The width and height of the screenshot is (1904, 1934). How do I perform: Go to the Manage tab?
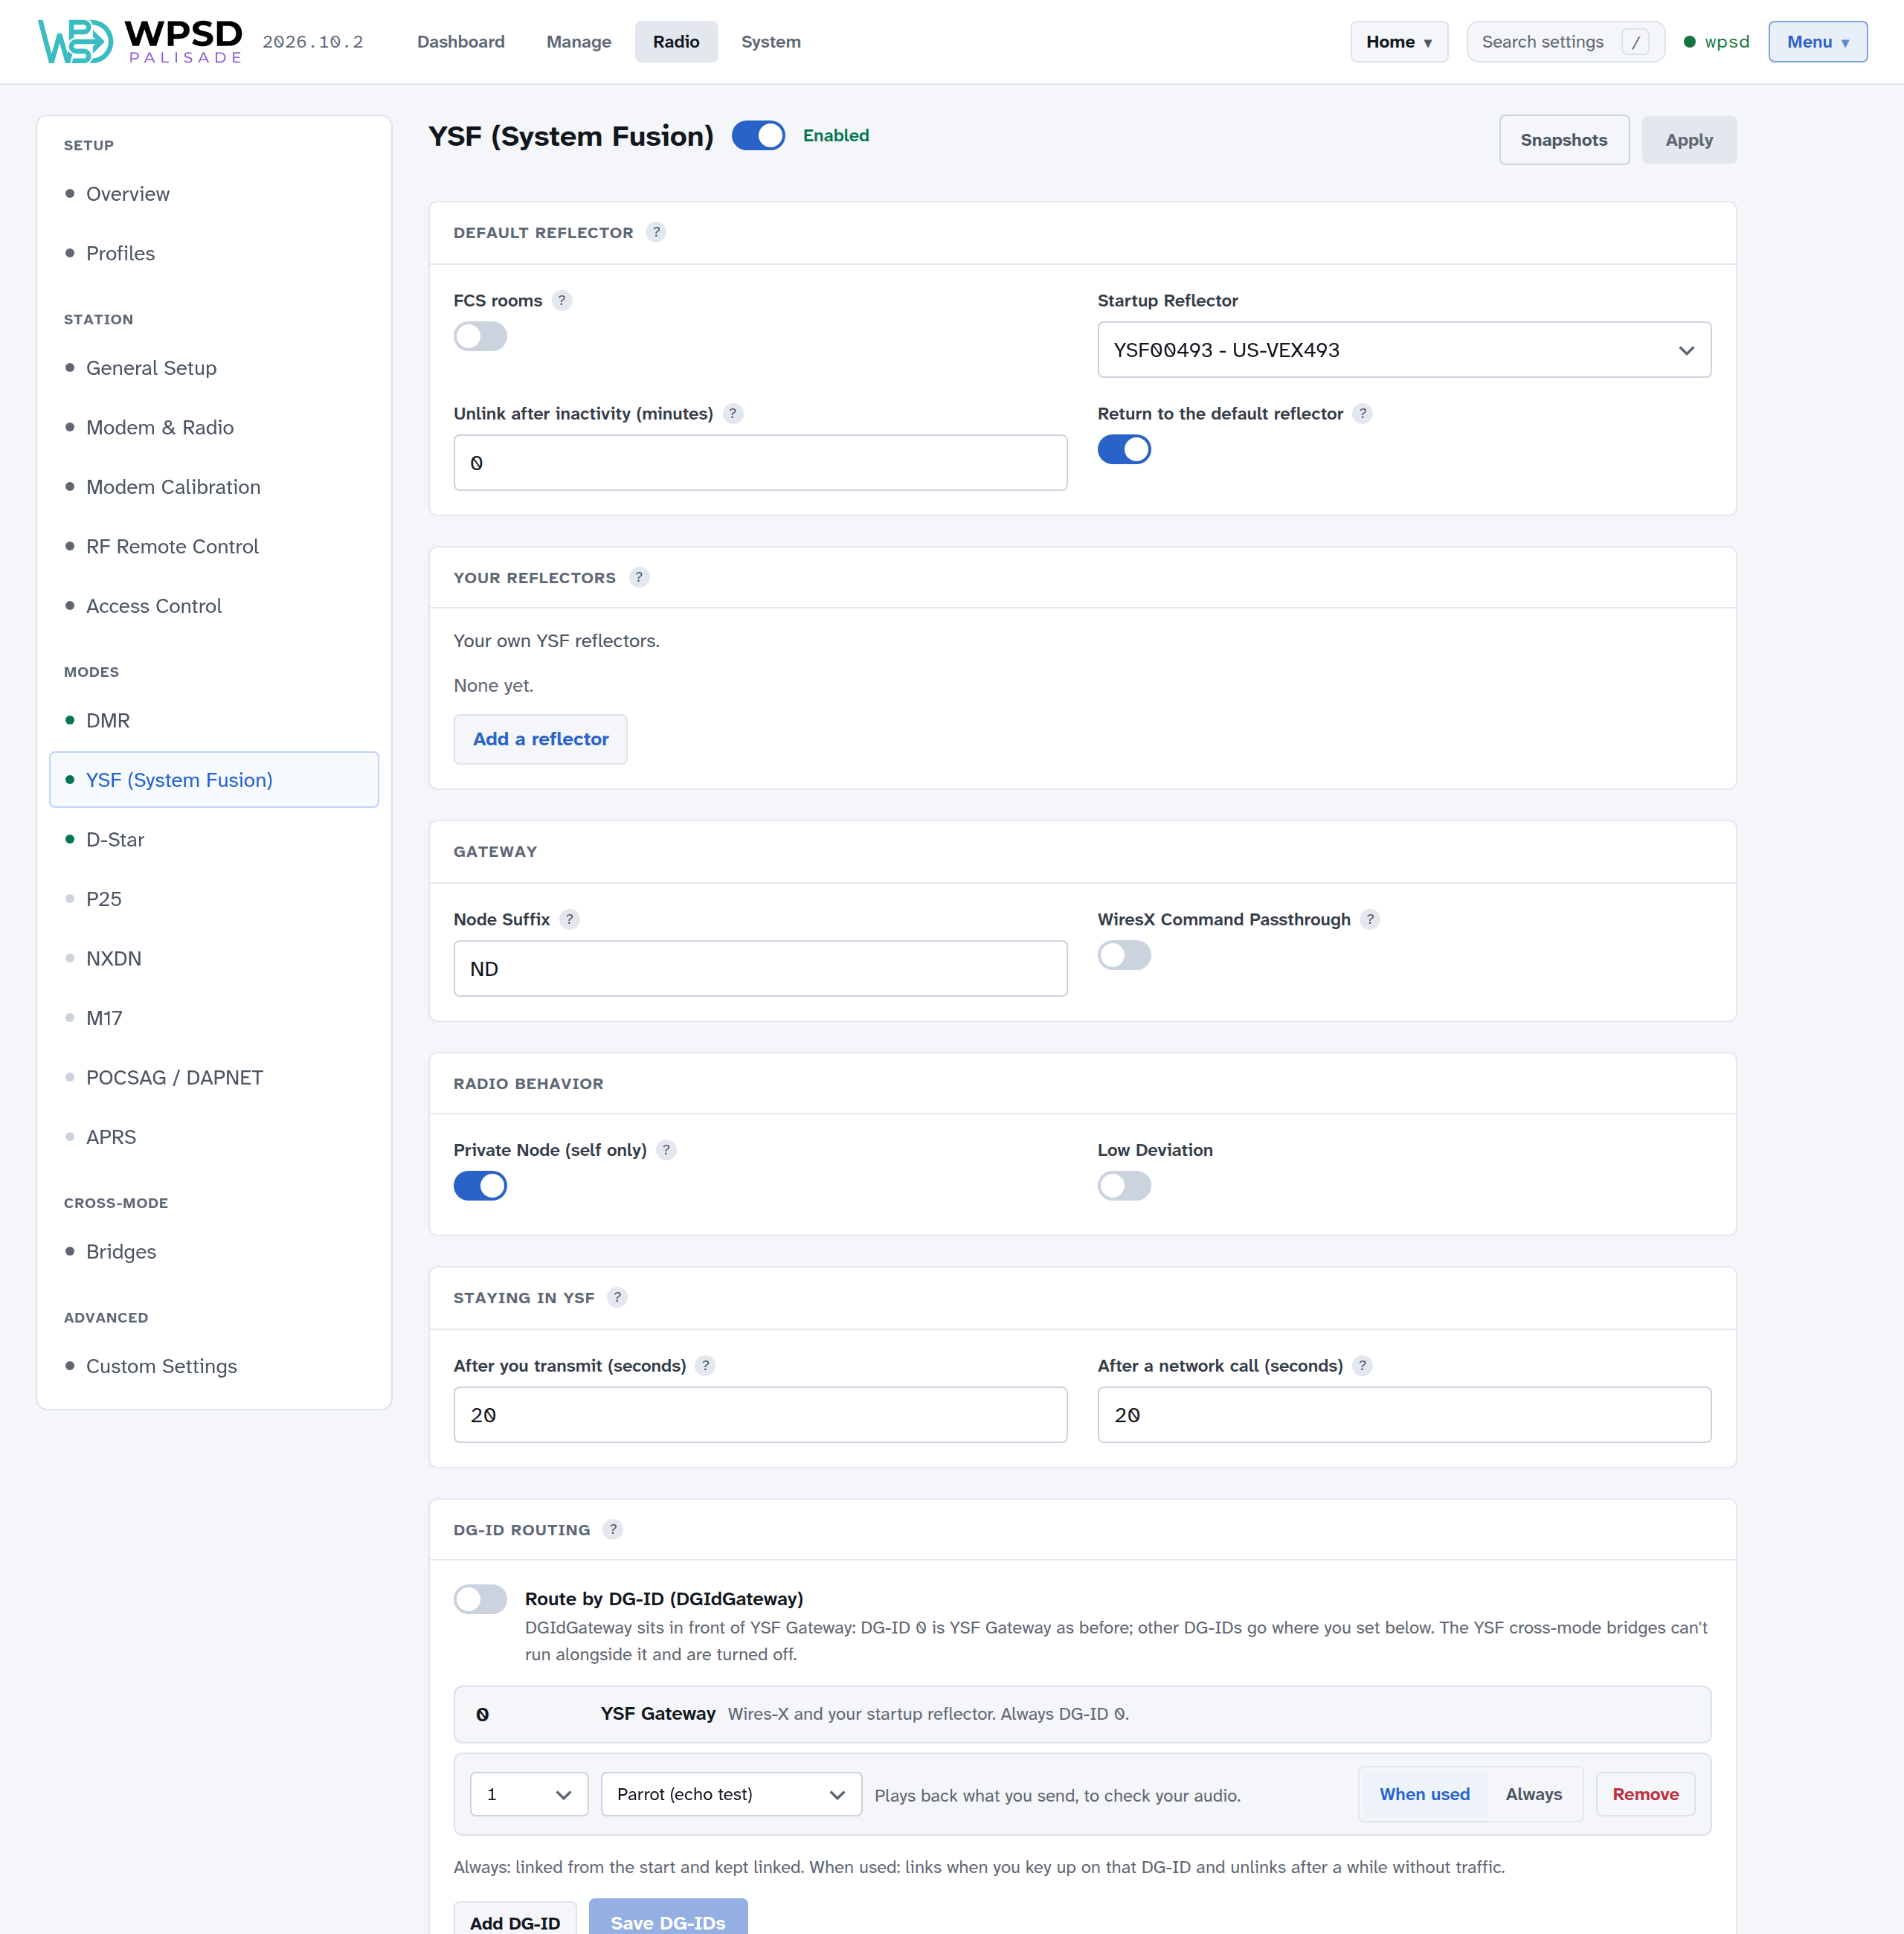point(579,42)
